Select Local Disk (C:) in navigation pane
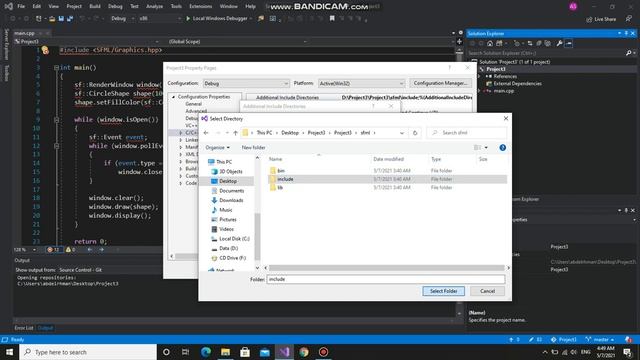640x360 pixels. click(x=234, y=239)
